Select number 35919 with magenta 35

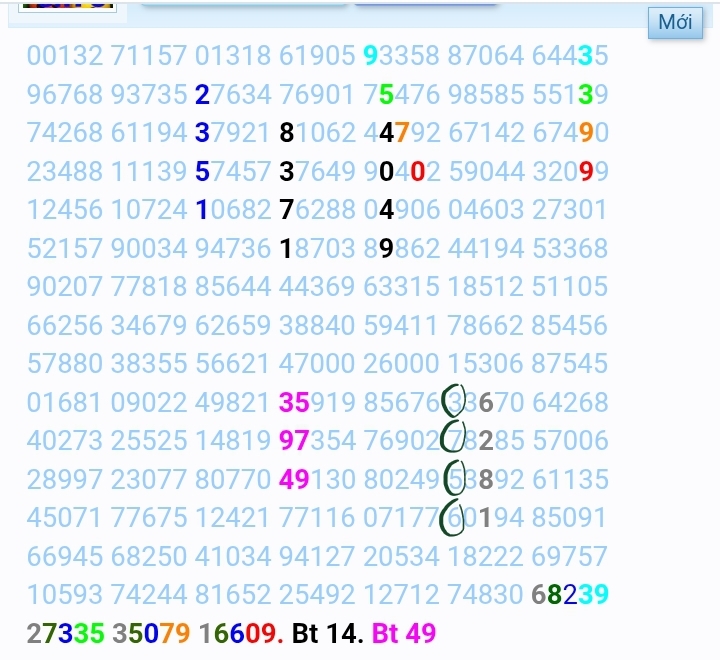point(317,402)
